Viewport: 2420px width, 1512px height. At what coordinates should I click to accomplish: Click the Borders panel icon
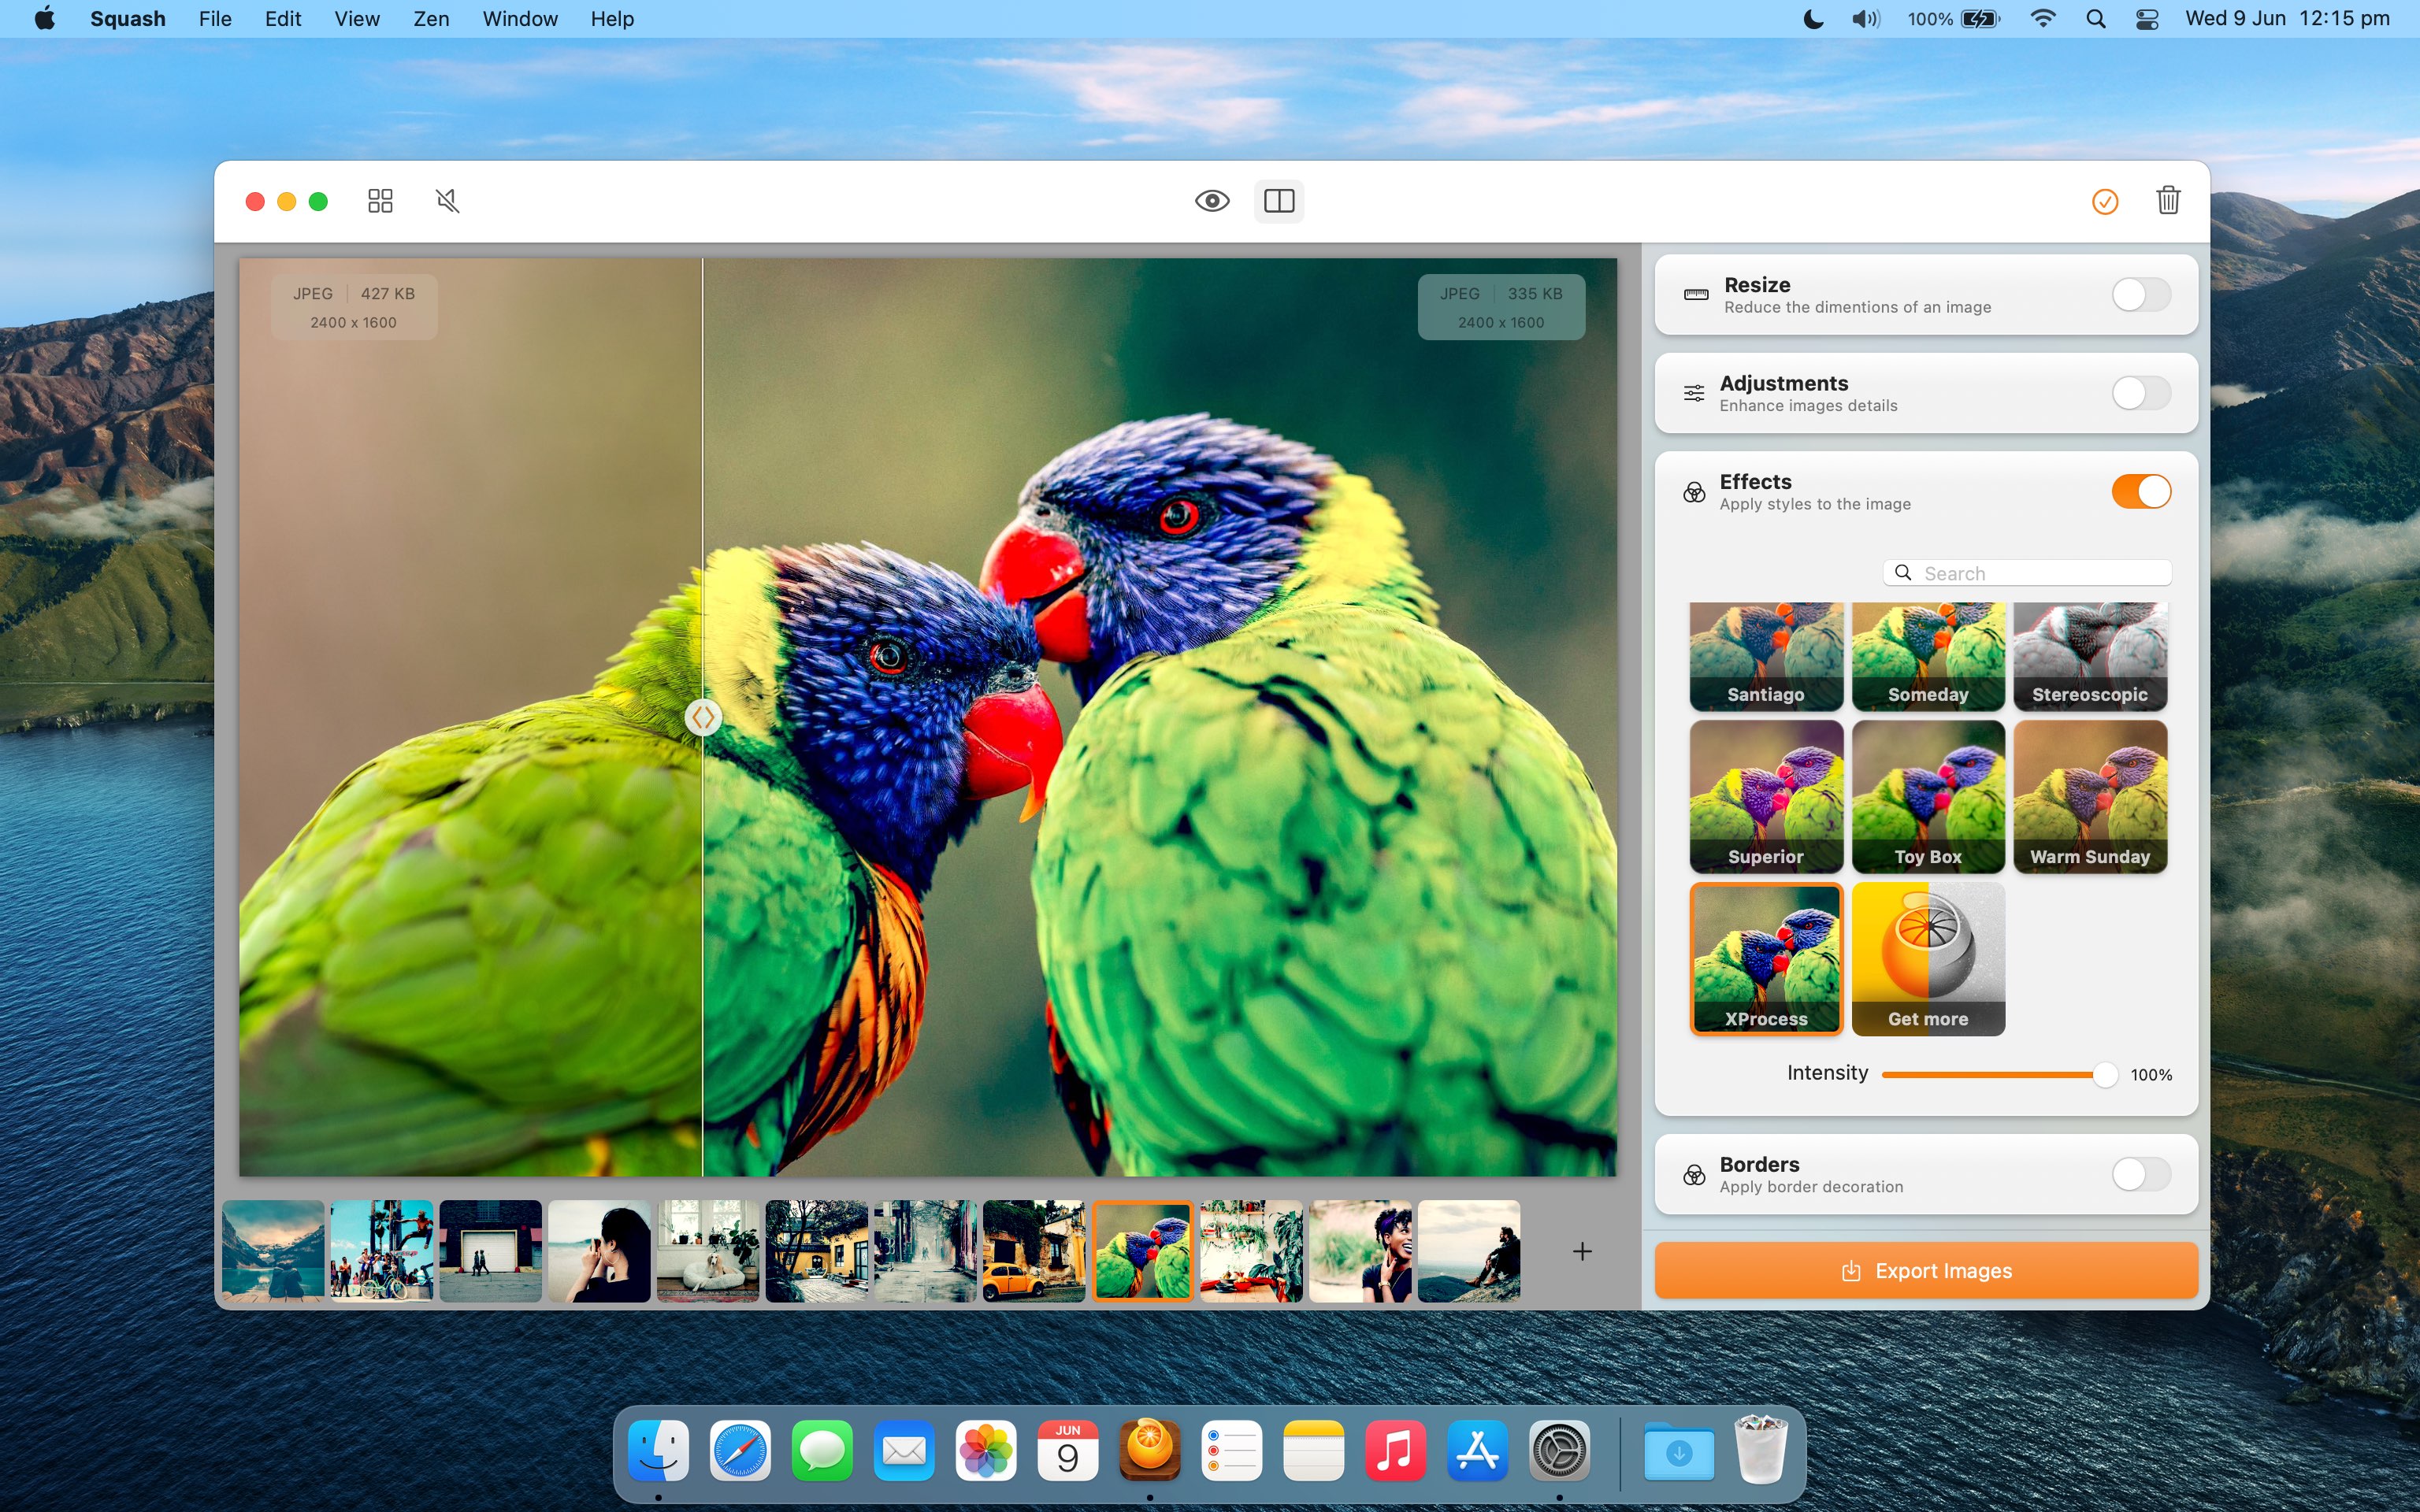click(x=1694, y=1174)
